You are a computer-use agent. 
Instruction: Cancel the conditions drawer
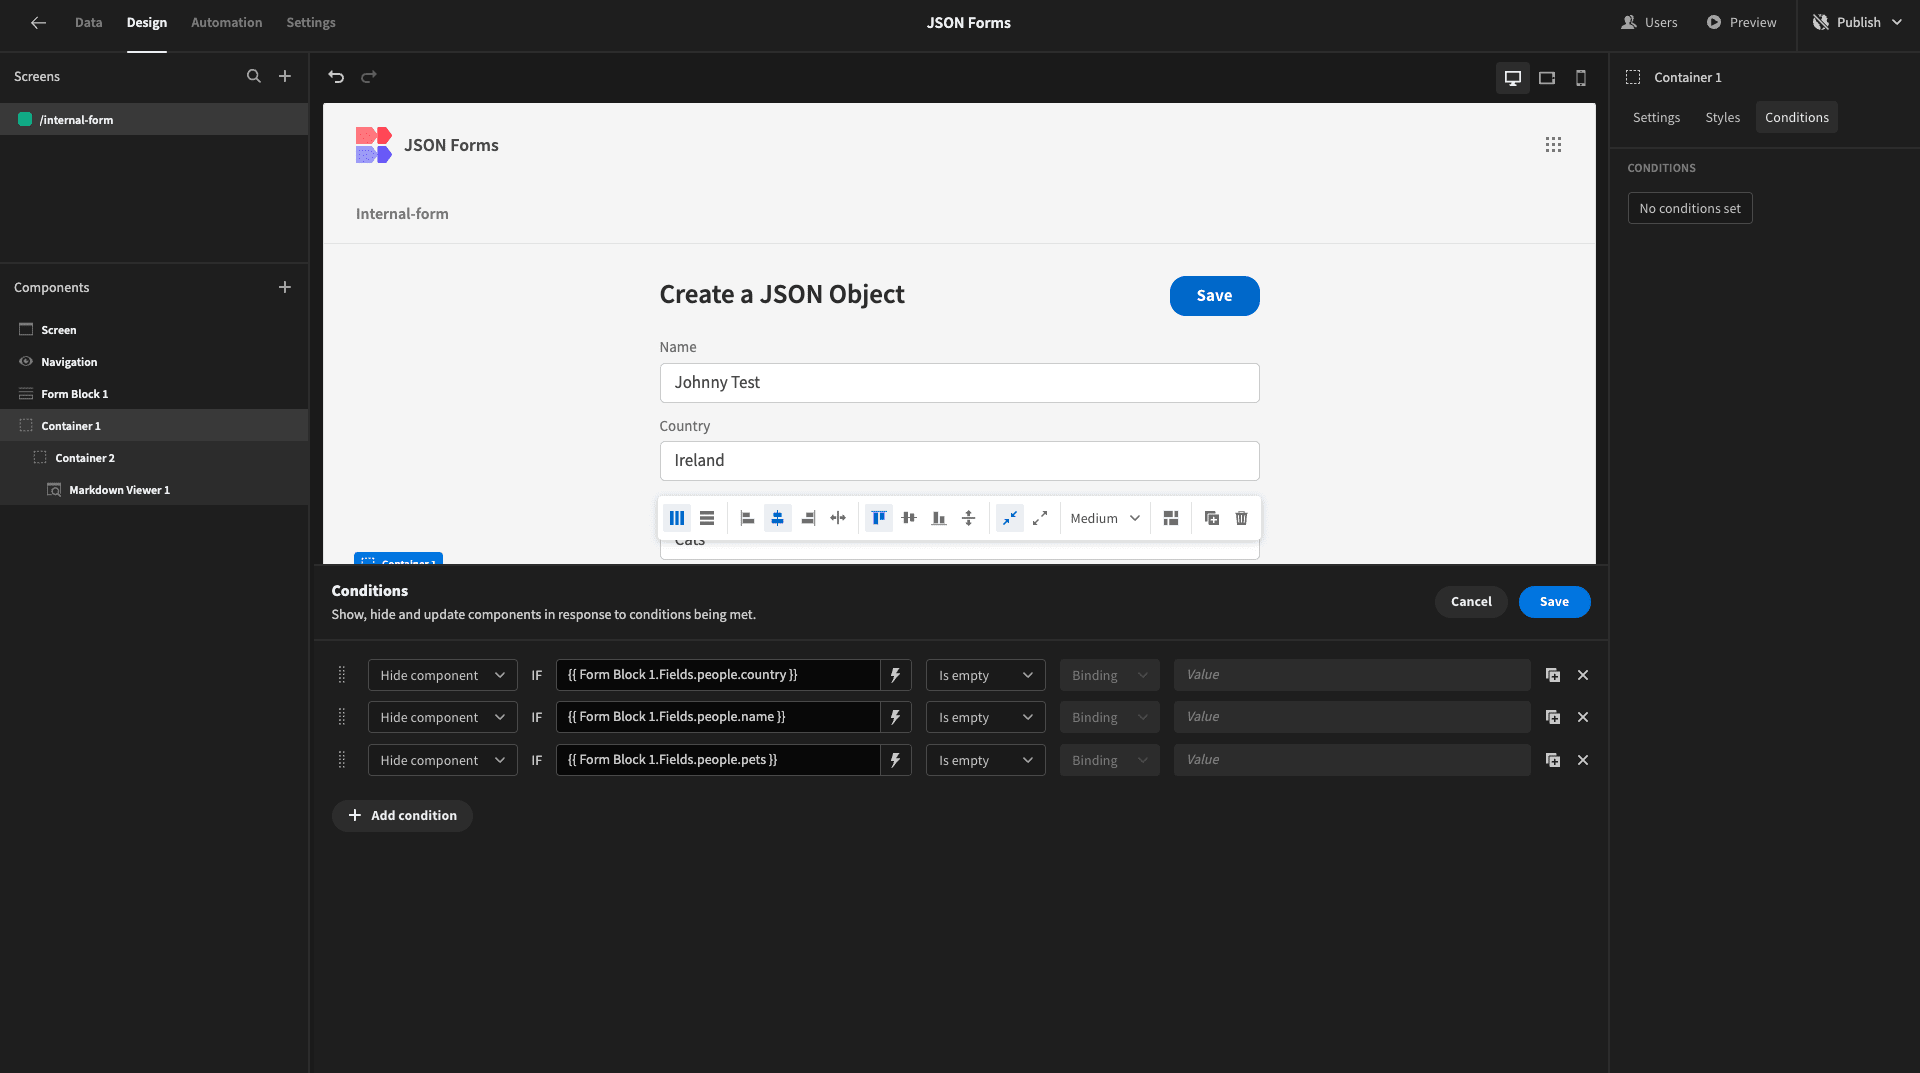[x=1471, y=601]
